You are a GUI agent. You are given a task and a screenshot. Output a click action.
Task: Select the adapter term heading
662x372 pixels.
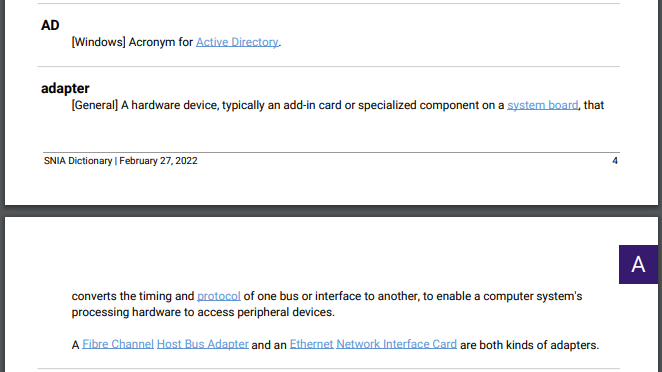65,88
